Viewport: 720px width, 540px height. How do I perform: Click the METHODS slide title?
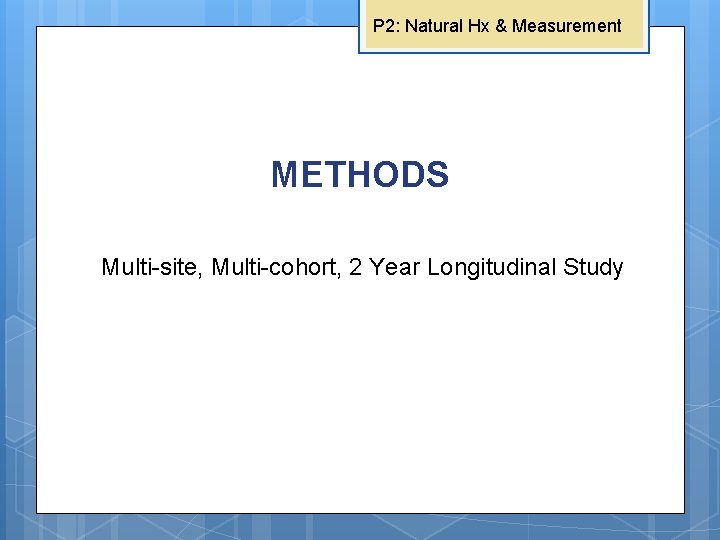tap(360, 174)
